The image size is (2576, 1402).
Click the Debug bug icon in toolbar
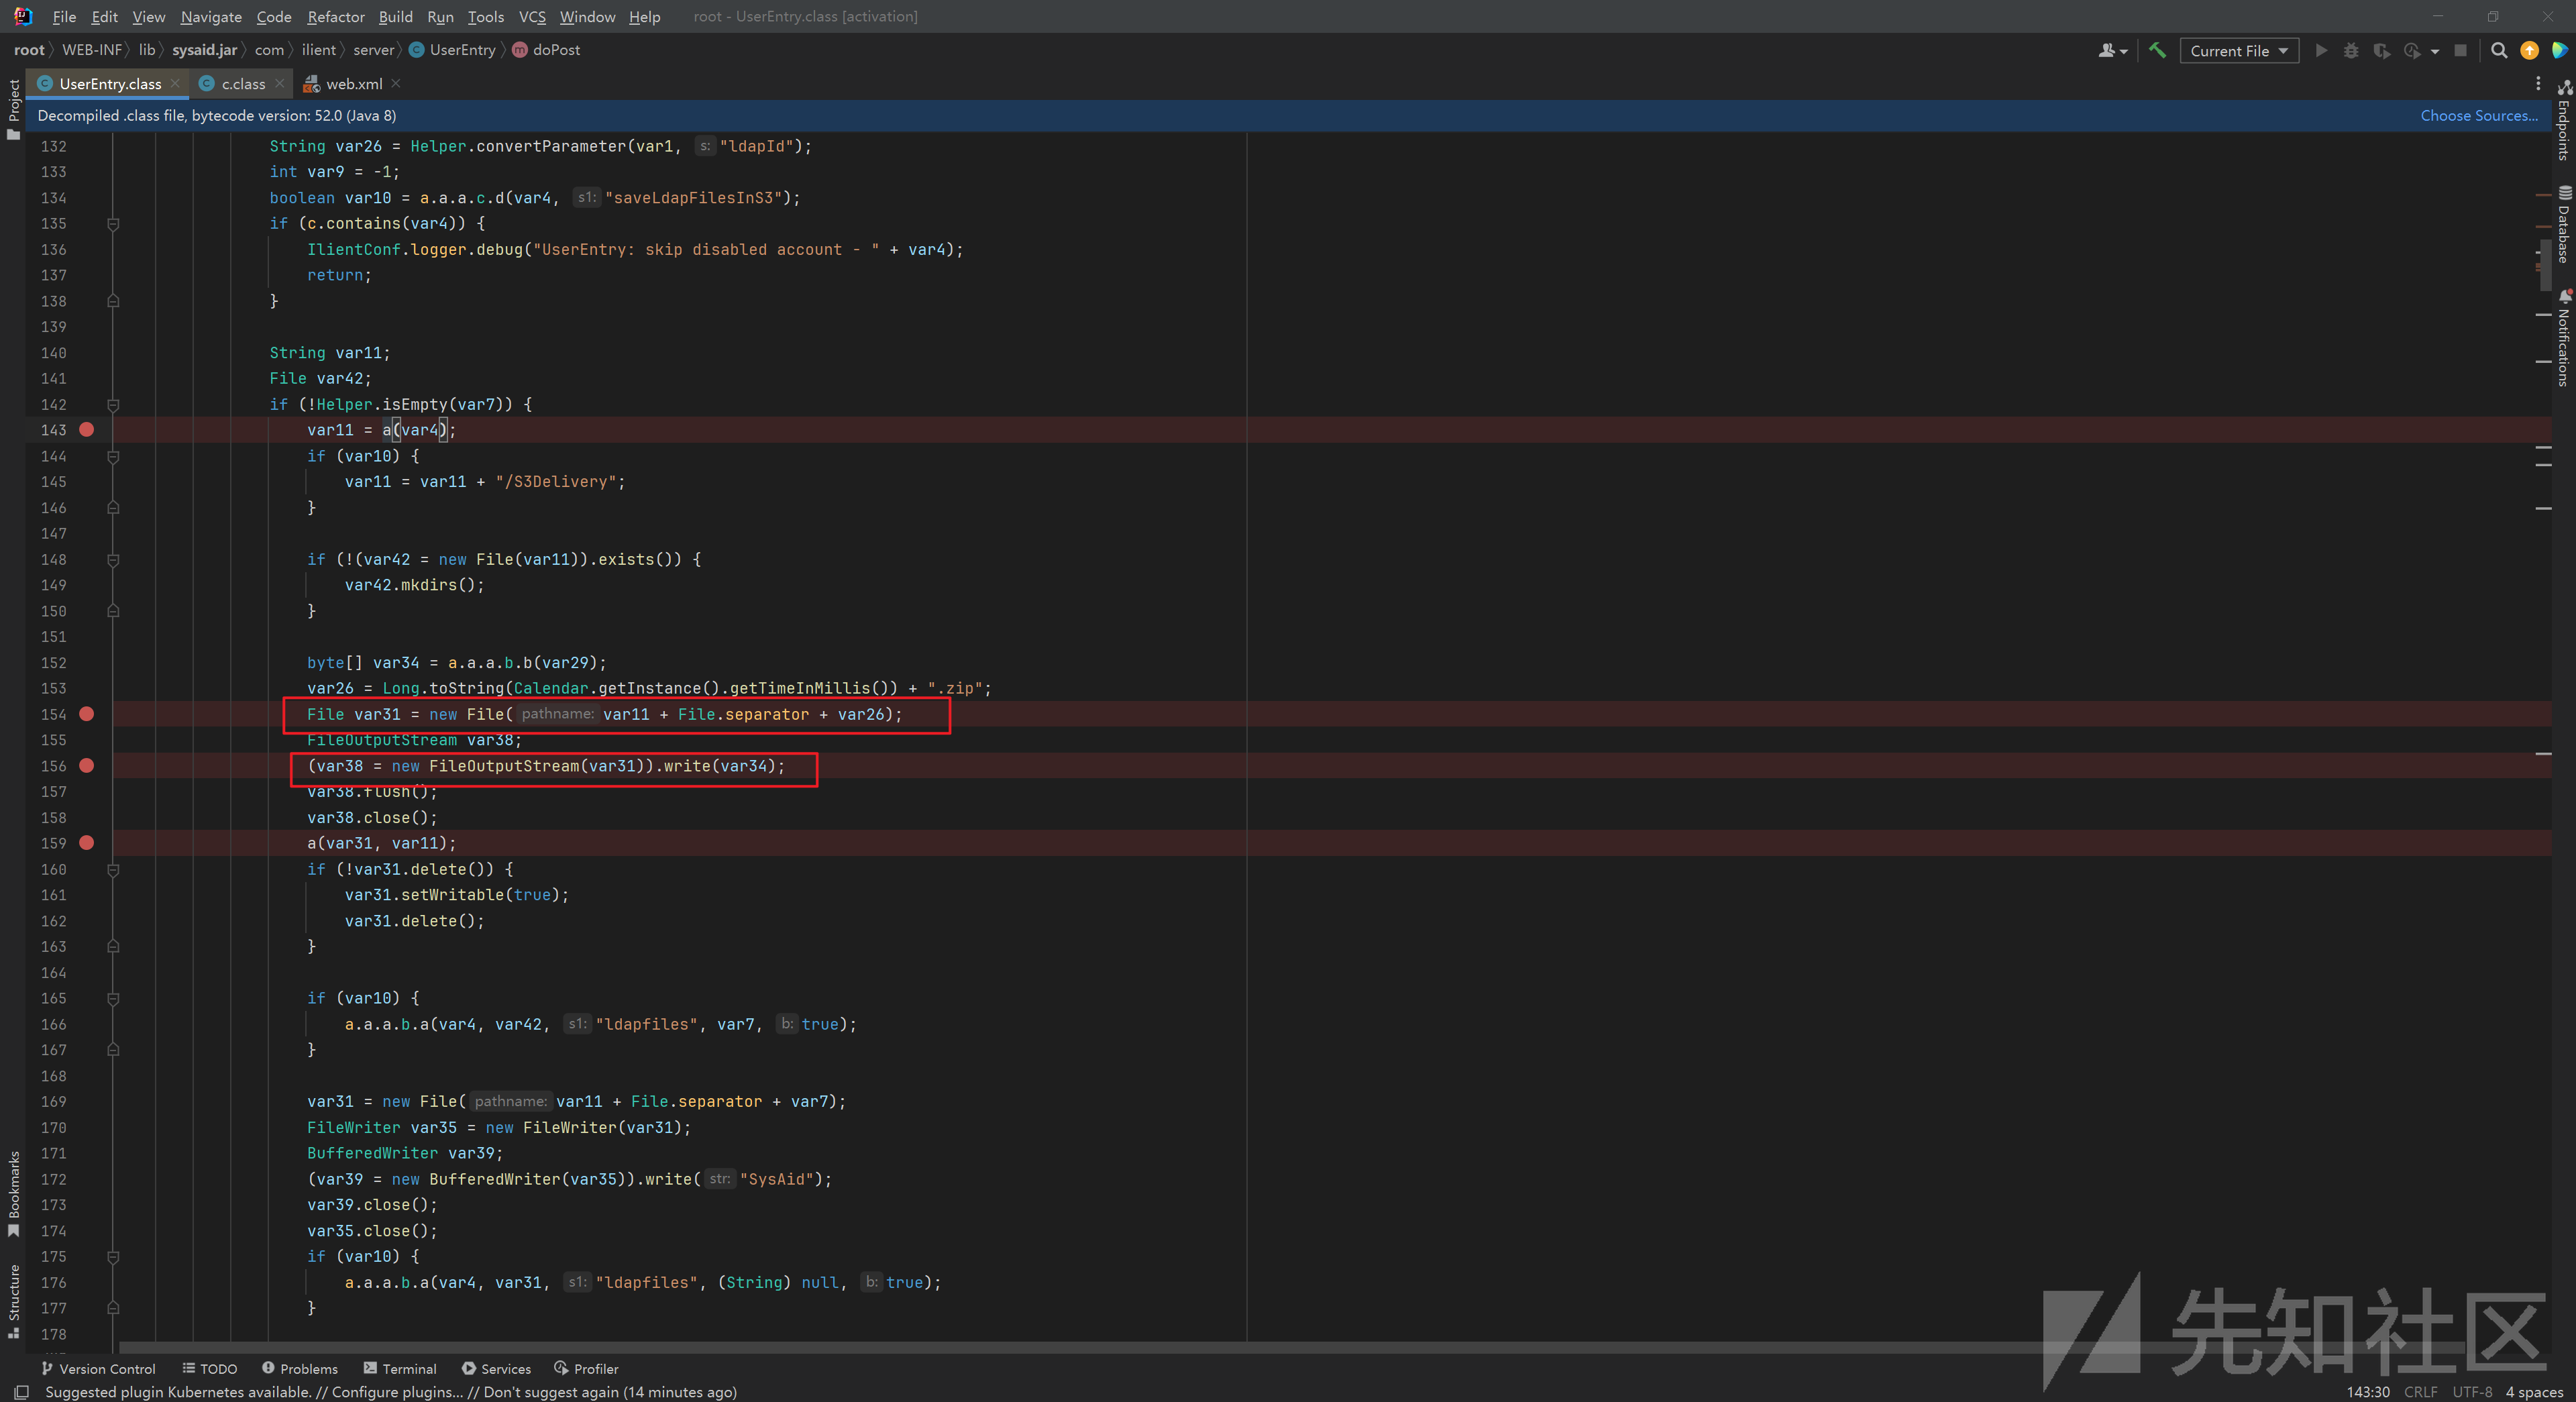click(2351, 50)
